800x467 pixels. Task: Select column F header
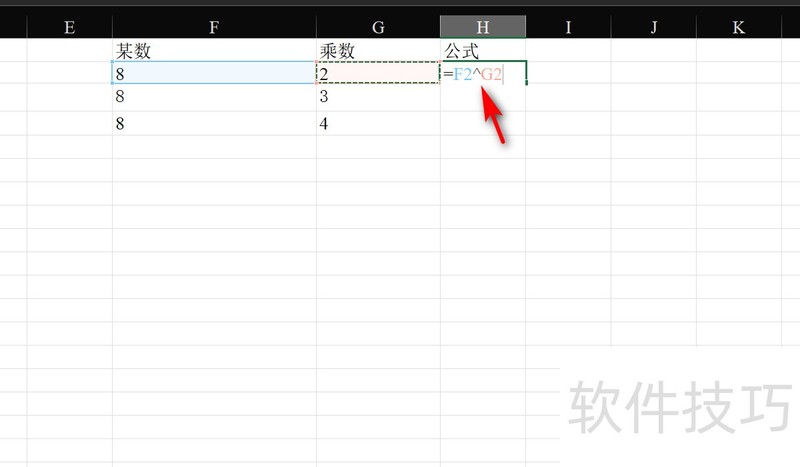click(x=214, y=27)
